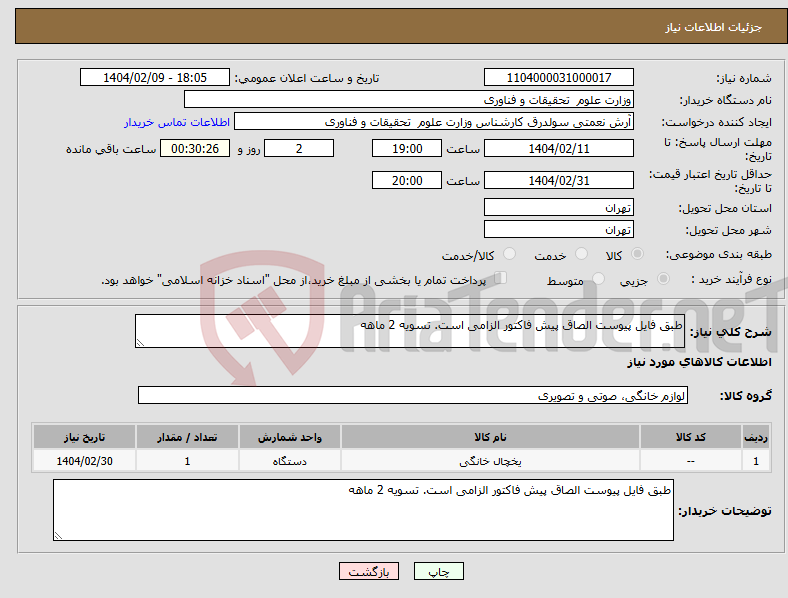Click the جزئیات اطلاعات نیاز page header
Screen dimensions: 788x598
click(714, 27)
